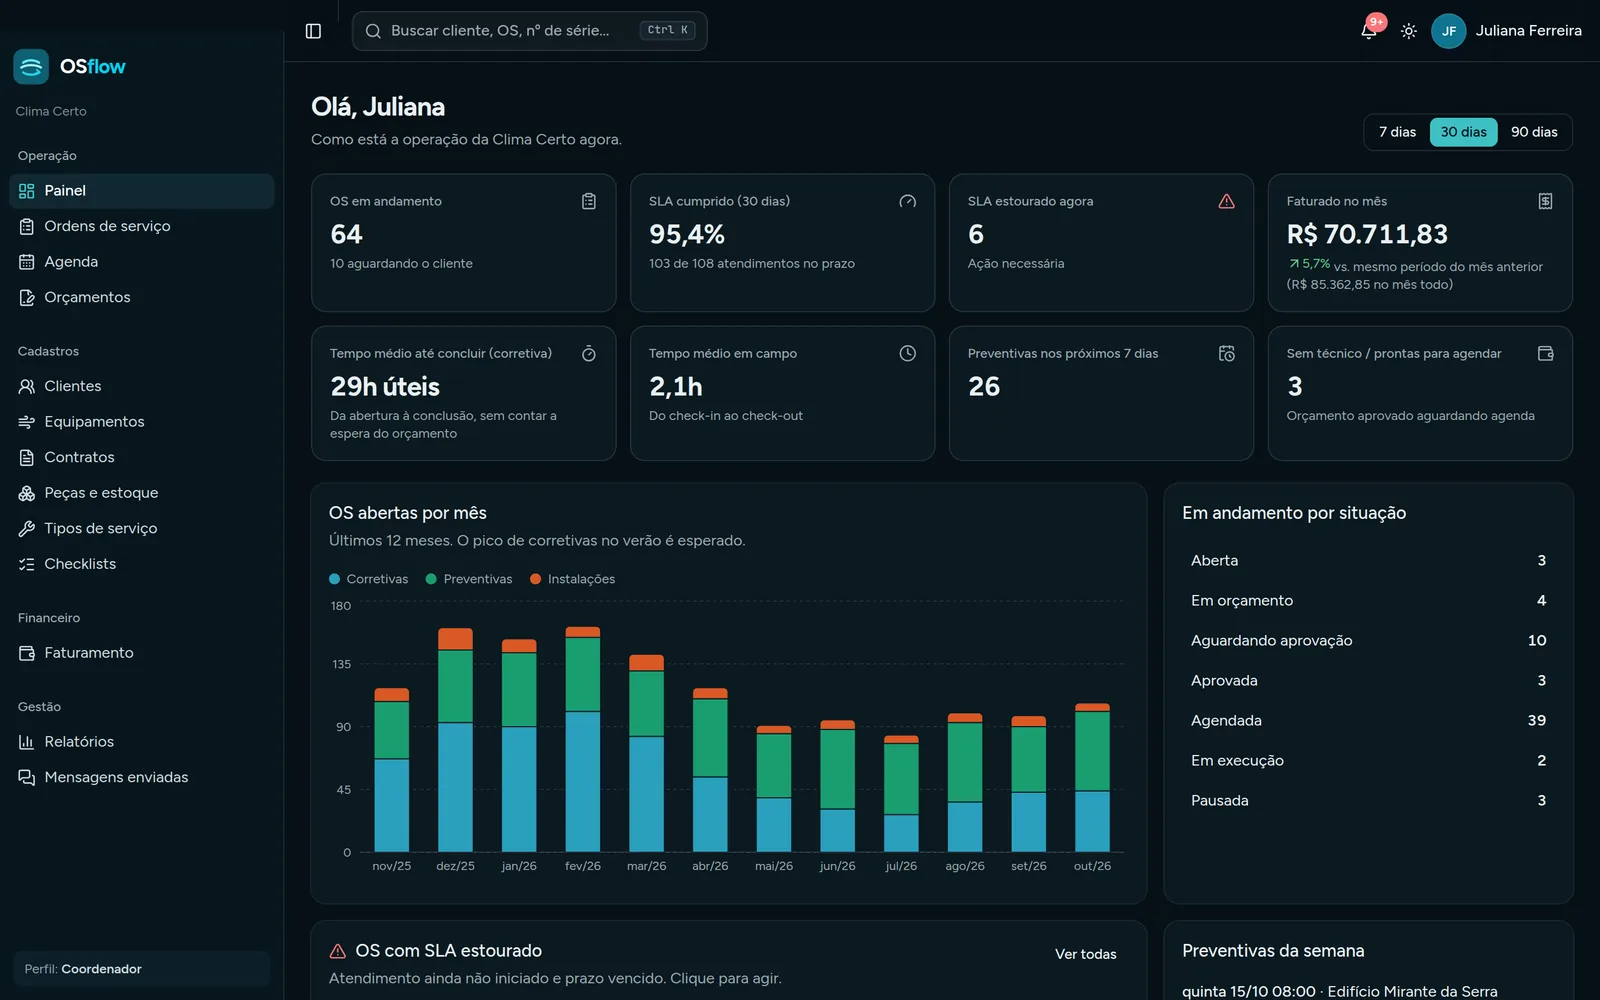Click the Em execução row
The height and width of the screenshot is (1000, 1600).
[x=1368, y=760]
